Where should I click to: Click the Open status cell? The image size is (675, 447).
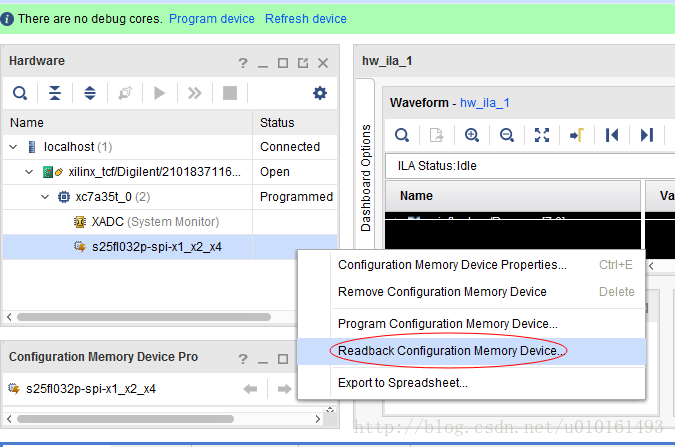tap(275, 172)
